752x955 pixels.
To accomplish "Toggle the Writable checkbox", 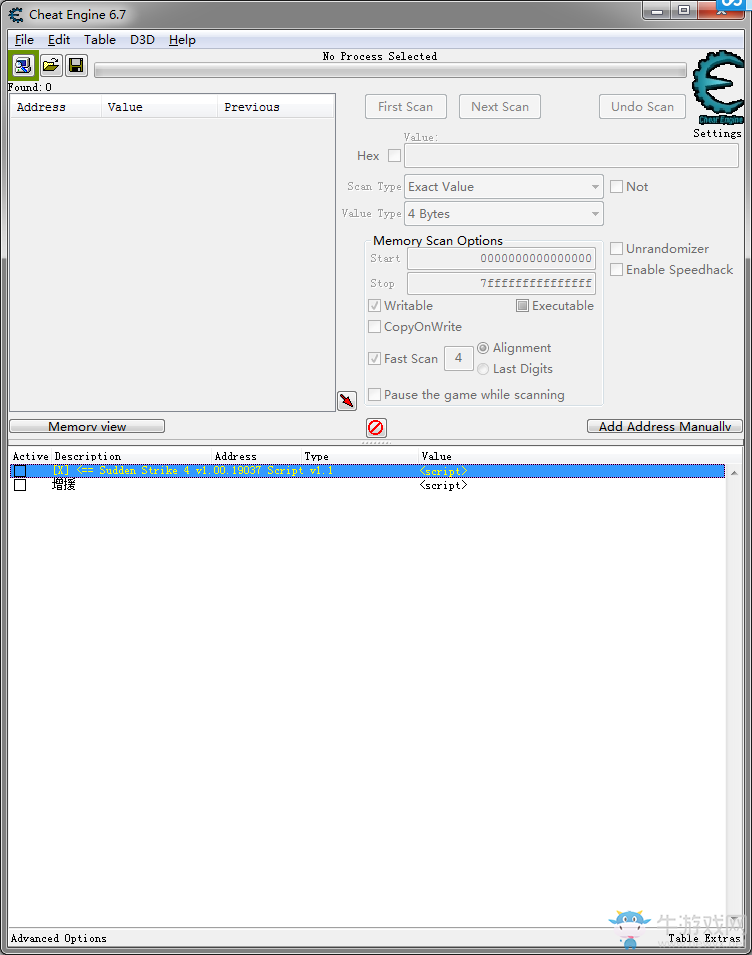I will [x=374, y=306].
